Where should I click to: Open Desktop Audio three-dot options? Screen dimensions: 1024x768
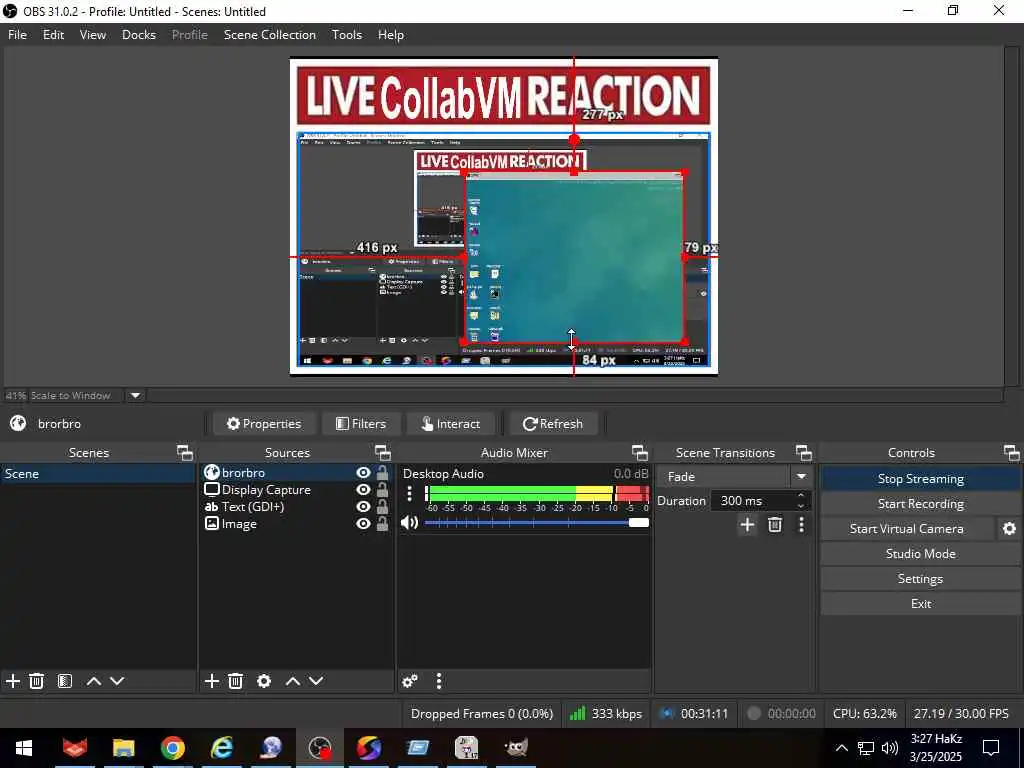pyautogui.click(x=409, y=494)
